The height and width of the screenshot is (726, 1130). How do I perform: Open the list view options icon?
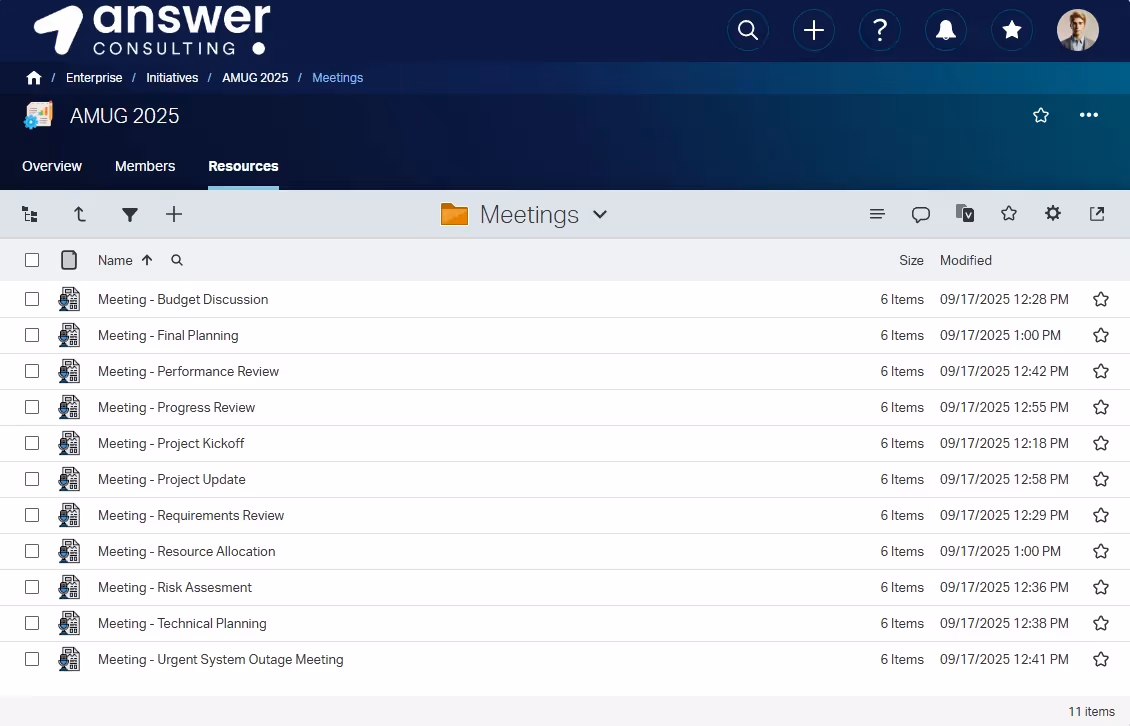877,214
